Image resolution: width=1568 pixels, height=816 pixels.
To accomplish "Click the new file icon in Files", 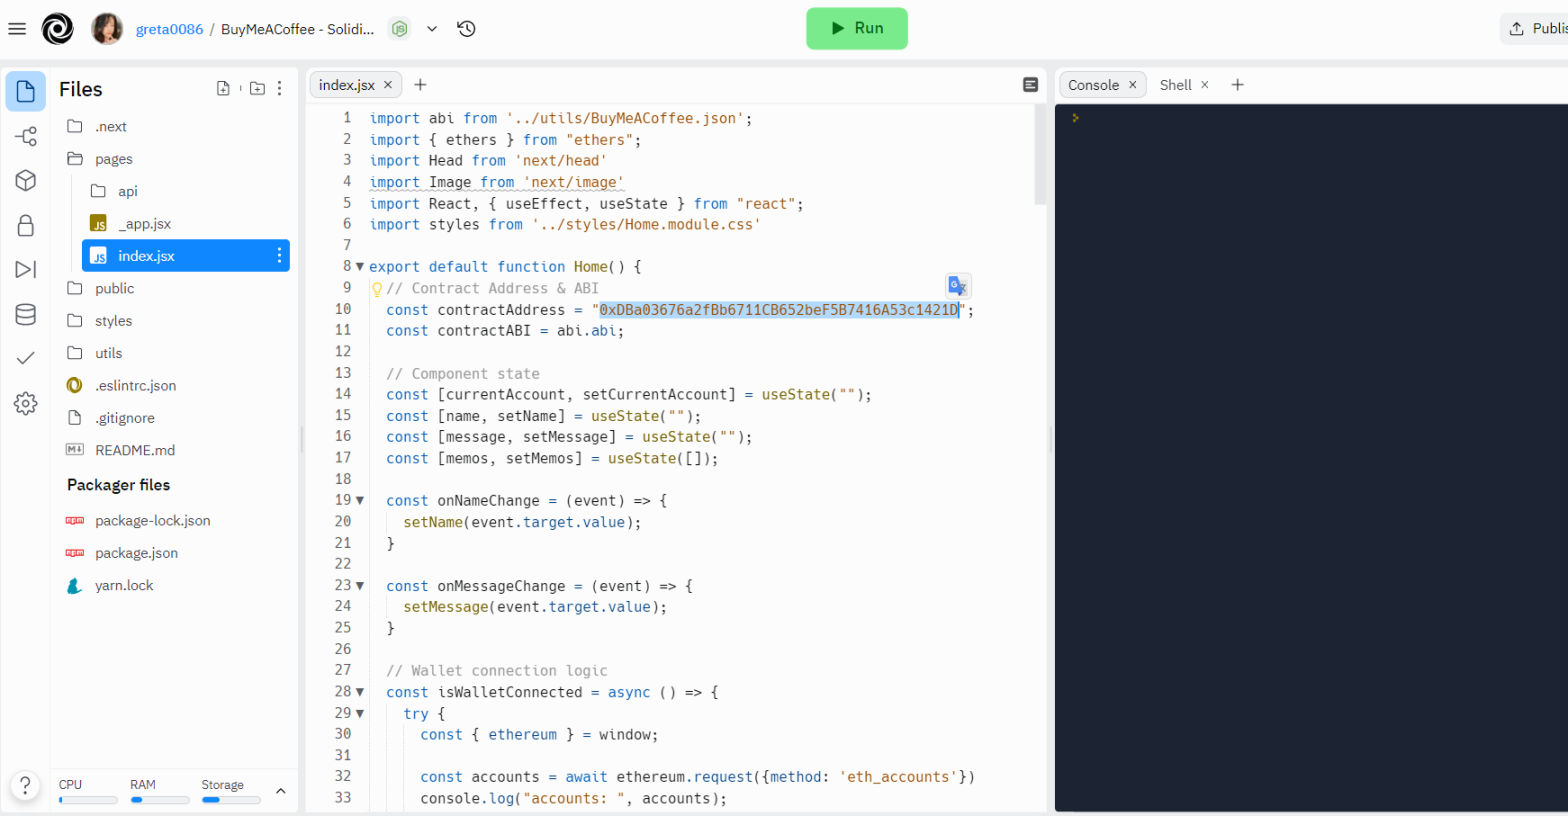I will point(223,89).
